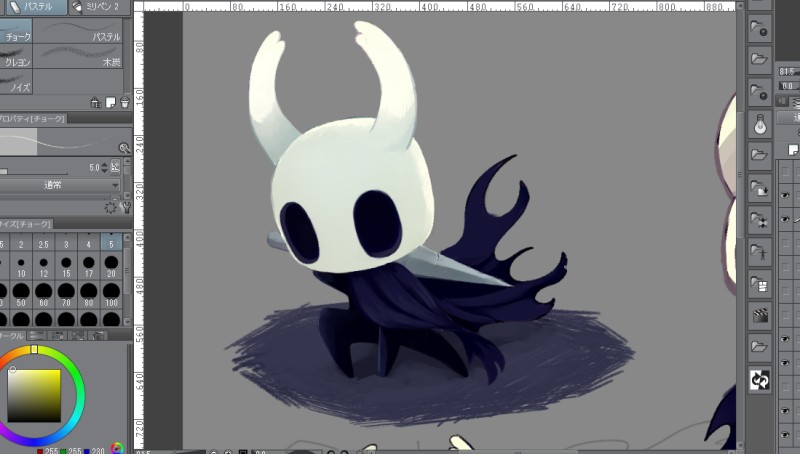Click the light bulb icon in right command bar

(x=760, y=123)
